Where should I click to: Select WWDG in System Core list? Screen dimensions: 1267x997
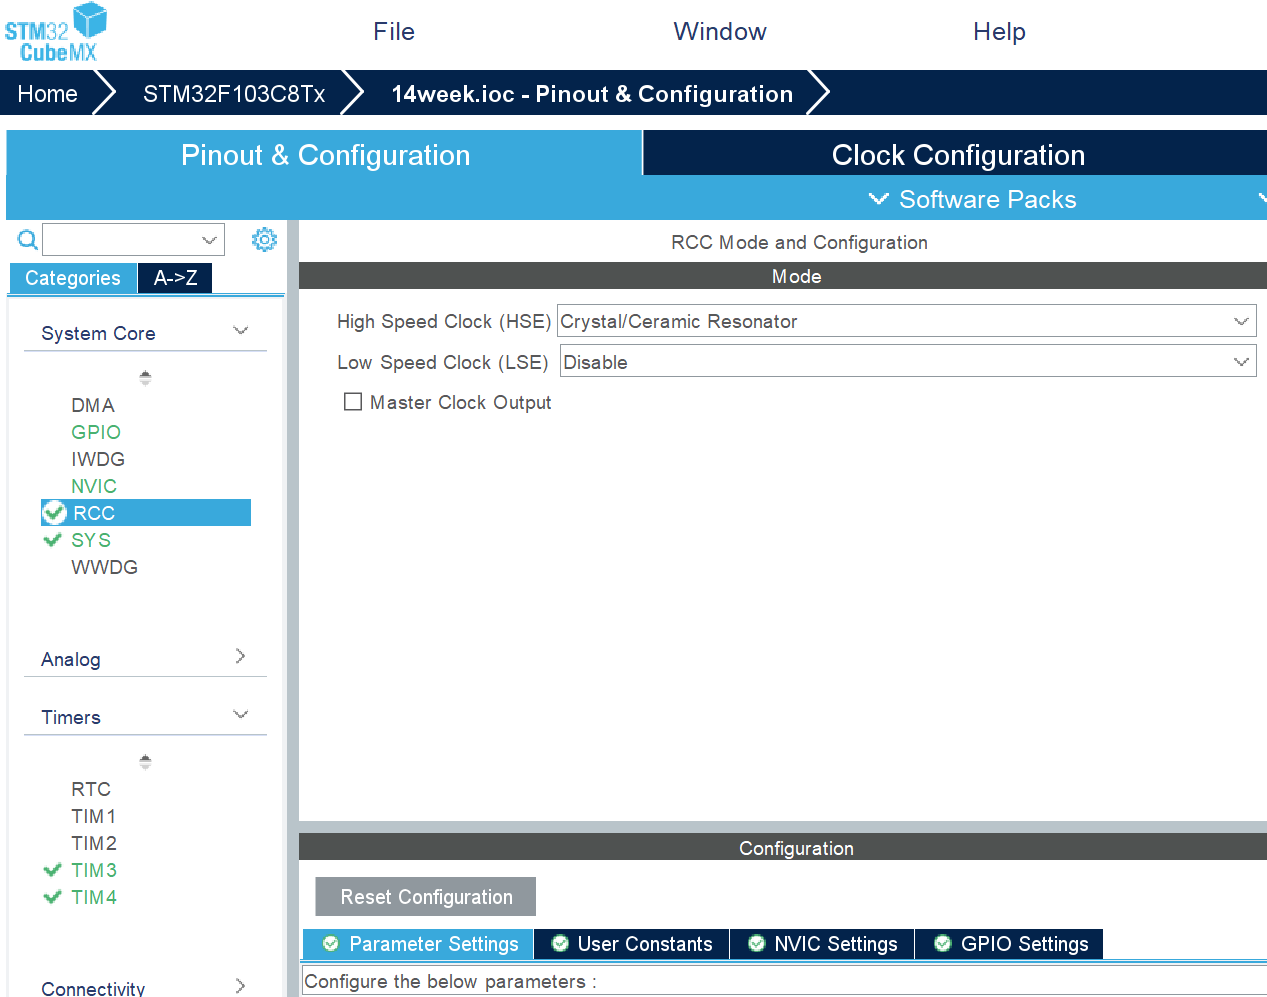[104, 567]
